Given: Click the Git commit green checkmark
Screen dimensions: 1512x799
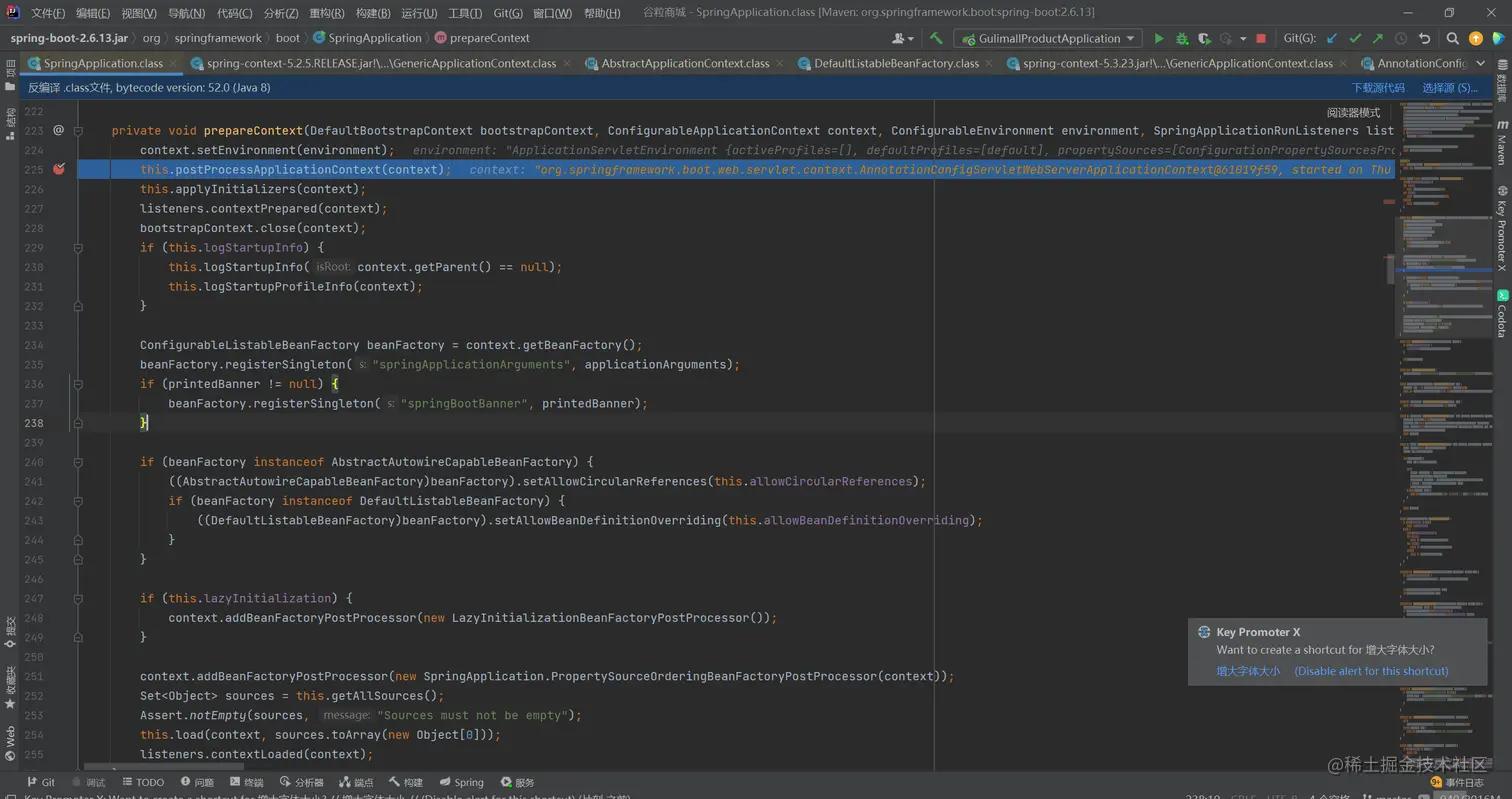Looking at the screenshot, I should [1355, 38].
